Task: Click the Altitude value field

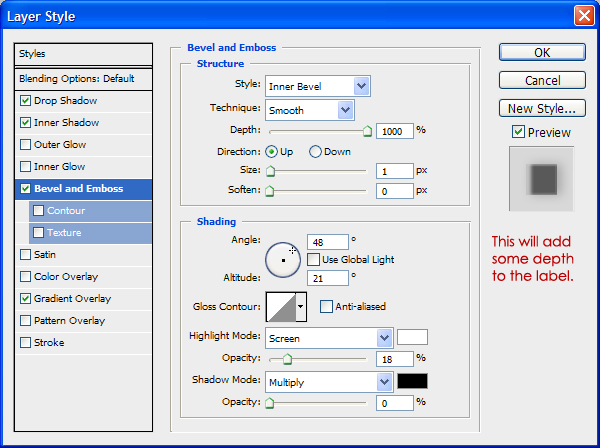Action: coord(328,278)
